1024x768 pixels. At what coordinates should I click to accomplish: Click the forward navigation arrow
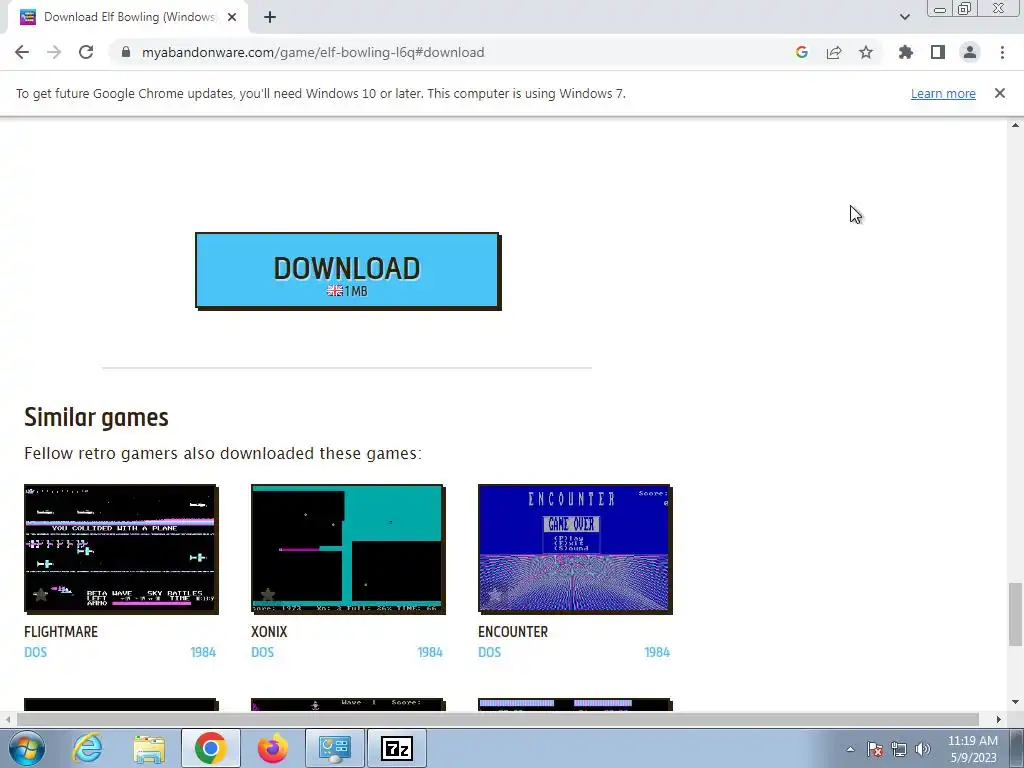(x=54, y=52)
